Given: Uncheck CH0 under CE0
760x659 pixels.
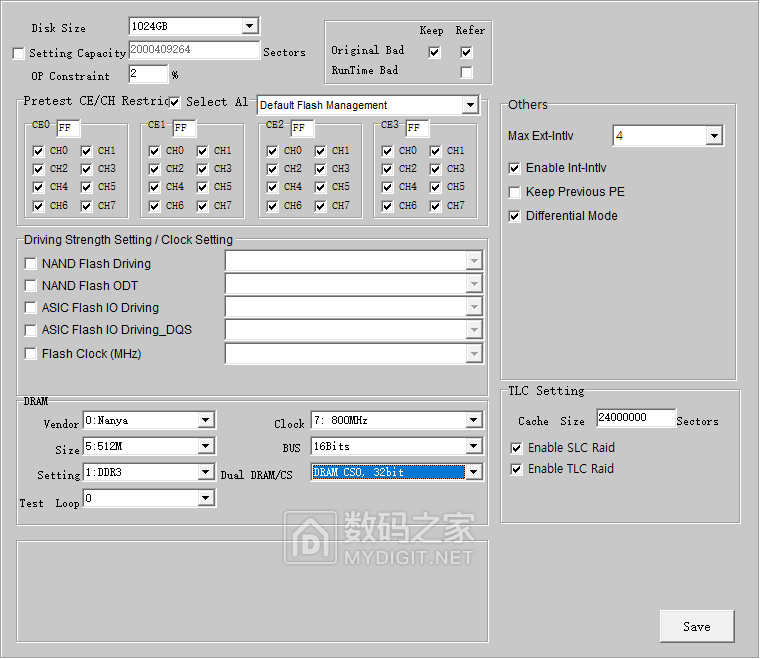Looking at the screenshot, I should (x=38, y=151).
